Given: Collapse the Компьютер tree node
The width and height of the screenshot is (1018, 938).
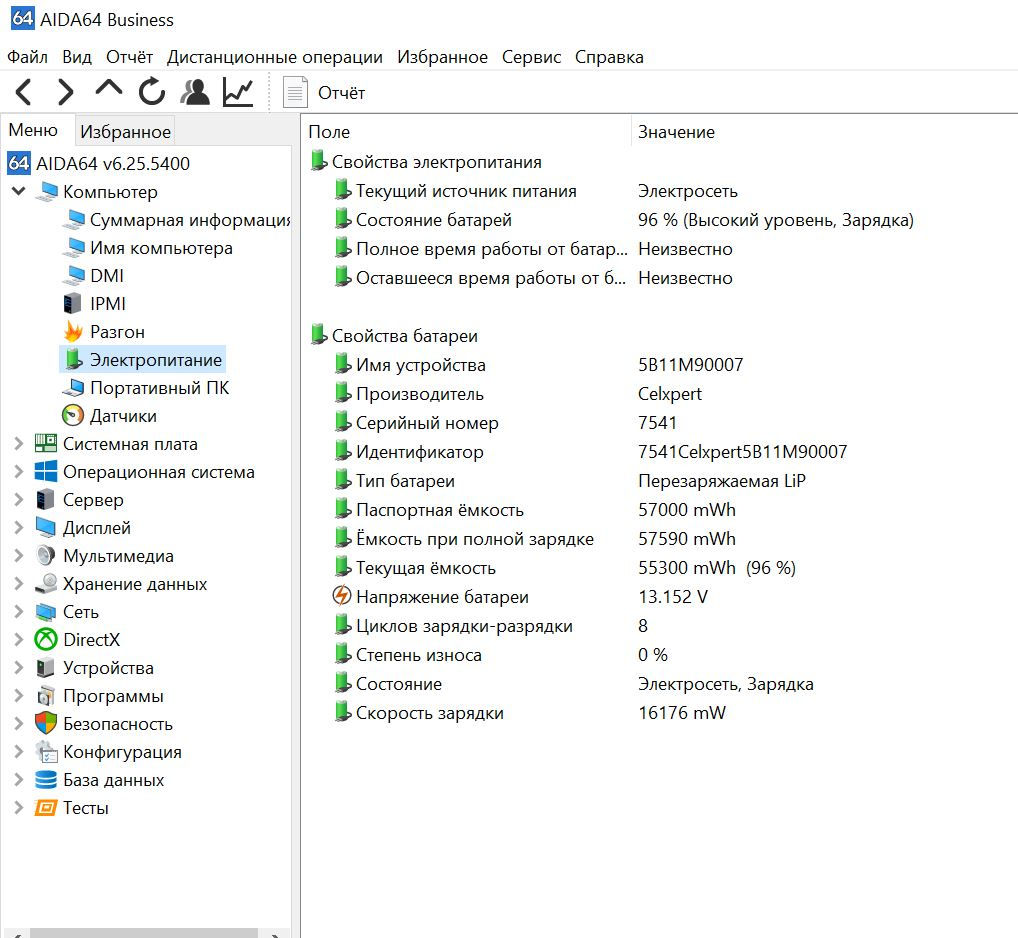Looking at the screenshot, I should pyautogui.click(x=18, y=192).
